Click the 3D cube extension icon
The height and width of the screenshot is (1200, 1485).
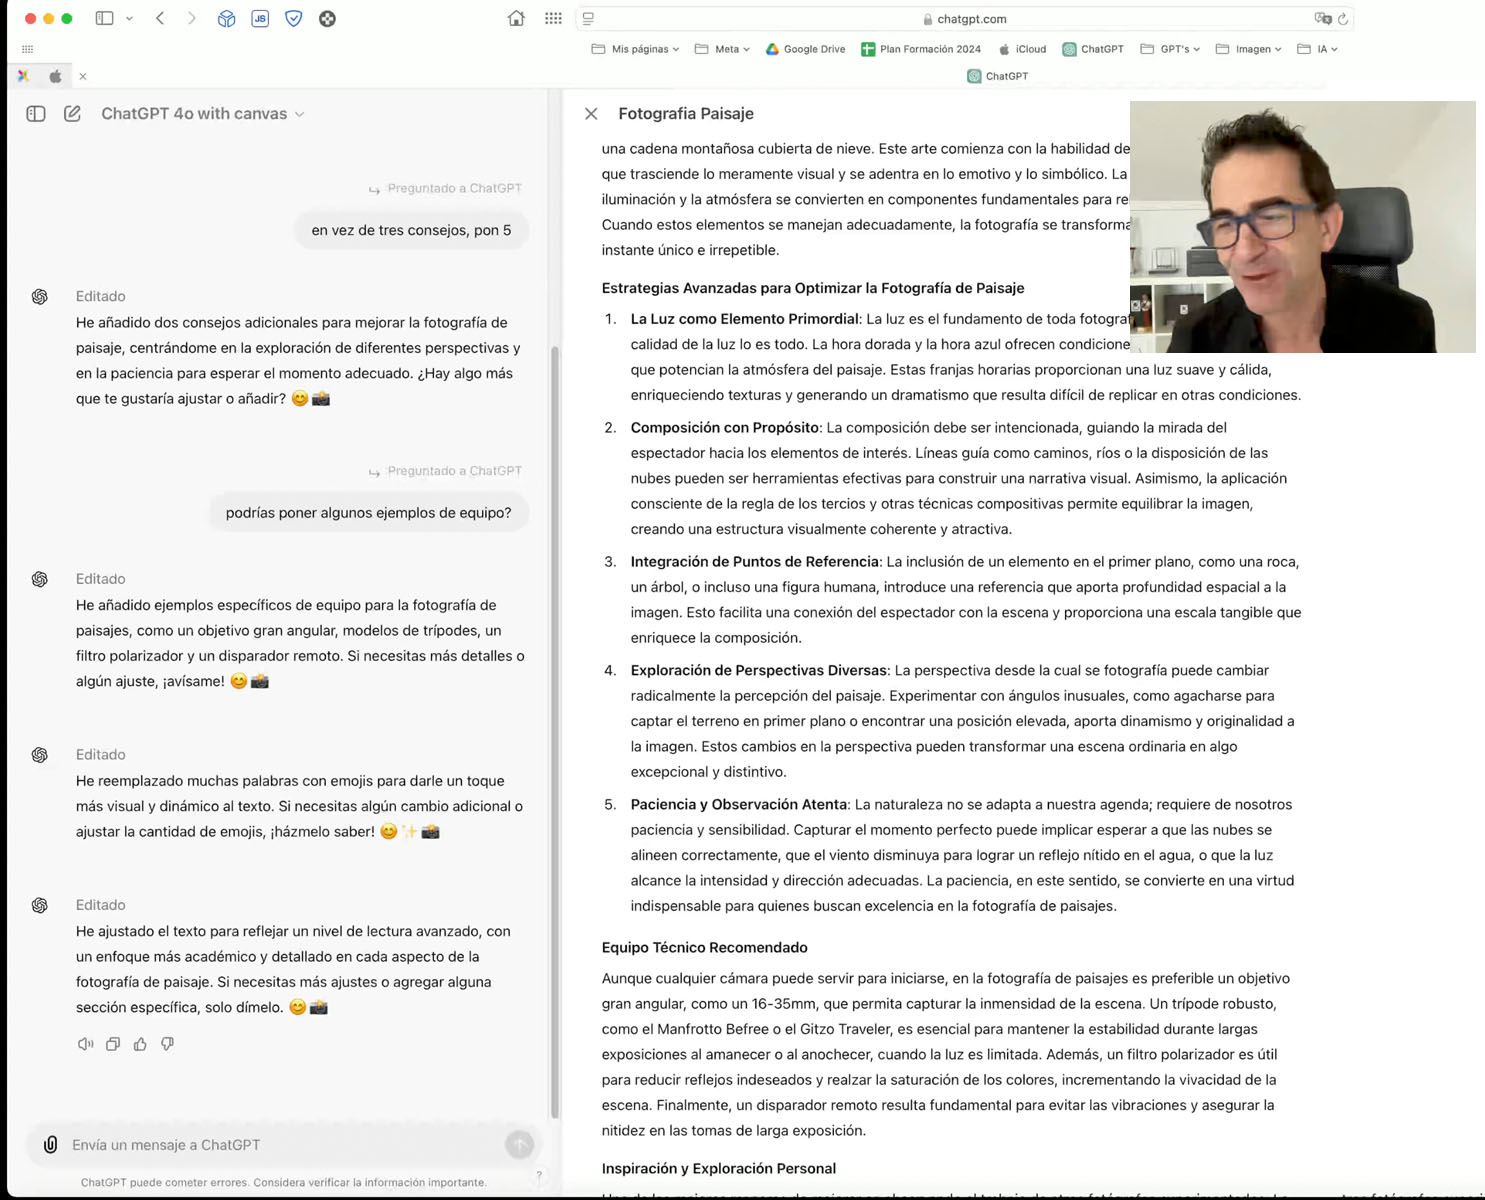tap(227, 18)
